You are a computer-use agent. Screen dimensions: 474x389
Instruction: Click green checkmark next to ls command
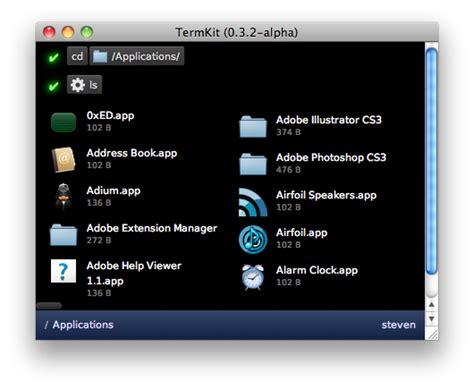53,86
